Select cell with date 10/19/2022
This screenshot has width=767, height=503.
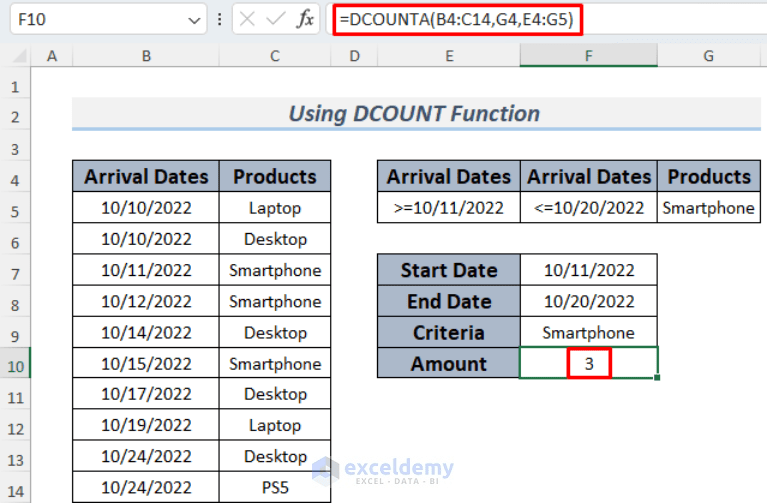click(x=146, y=425)
